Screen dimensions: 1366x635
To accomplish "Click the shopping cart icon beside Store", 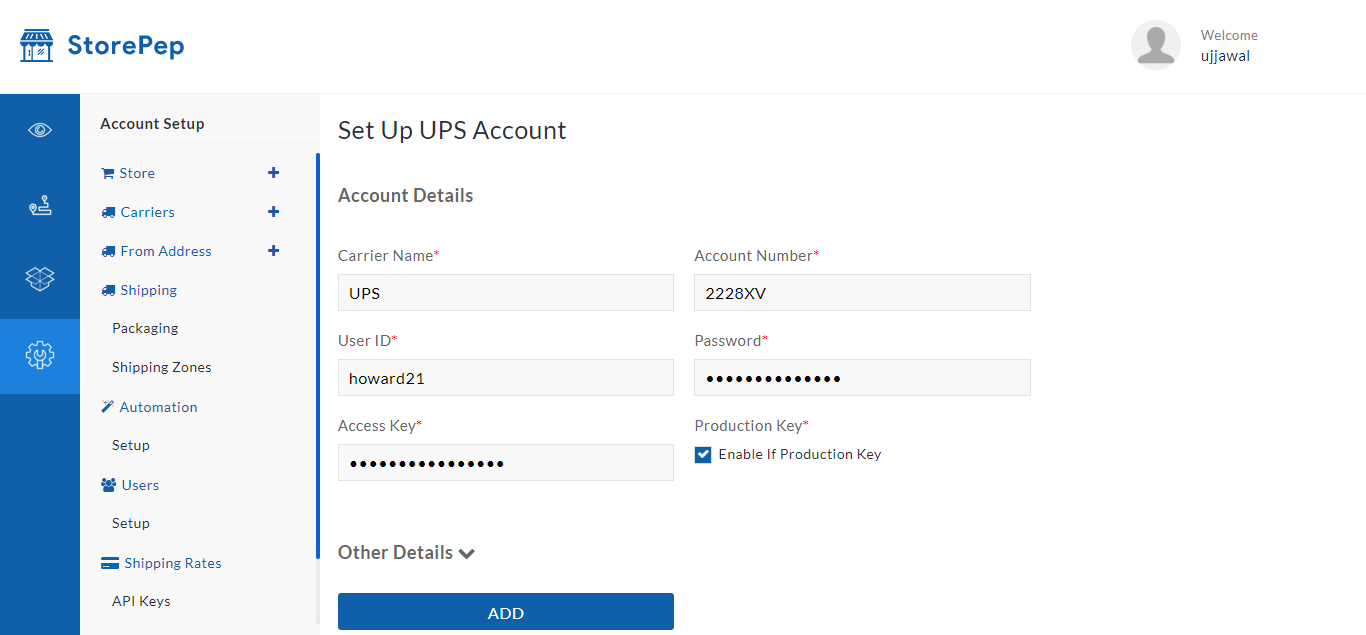I will [x=107, y=173].
